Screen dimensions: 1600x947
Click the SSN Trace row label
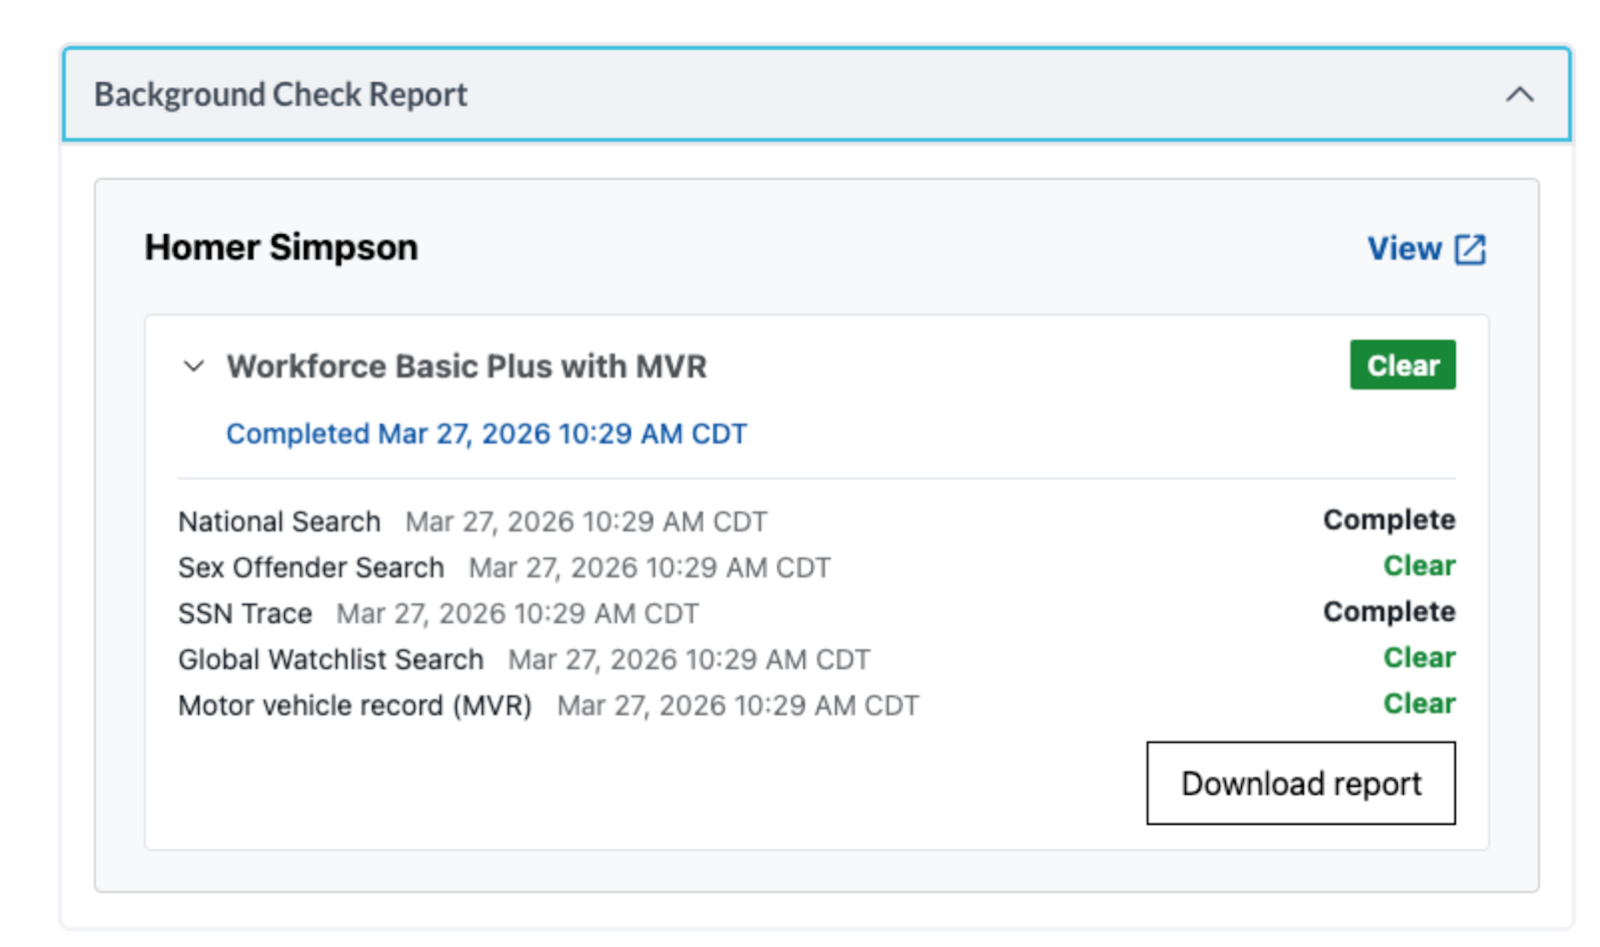[245, 613]
